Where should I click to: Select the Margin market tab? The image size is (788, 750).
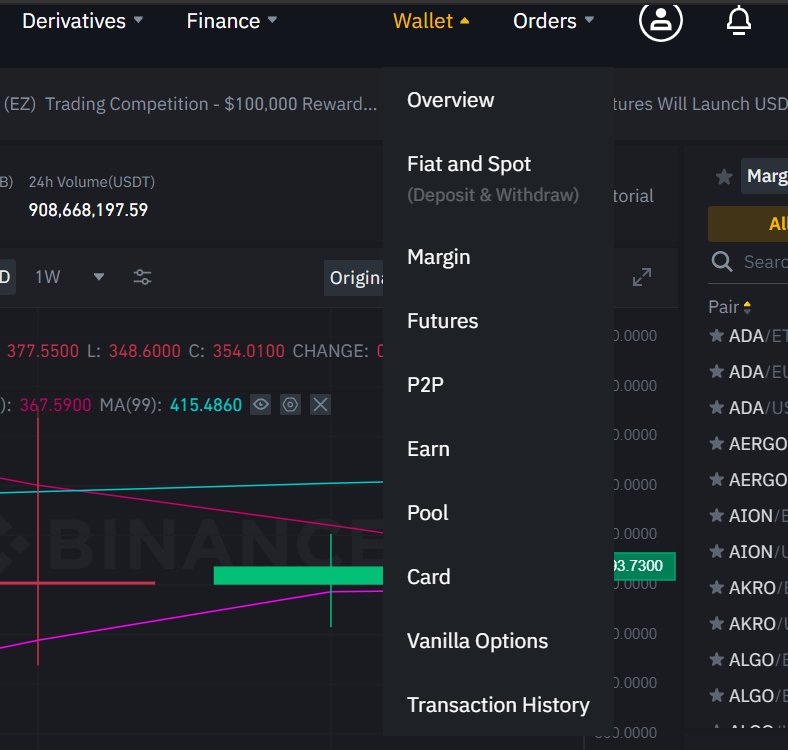[x=764, y=176]
